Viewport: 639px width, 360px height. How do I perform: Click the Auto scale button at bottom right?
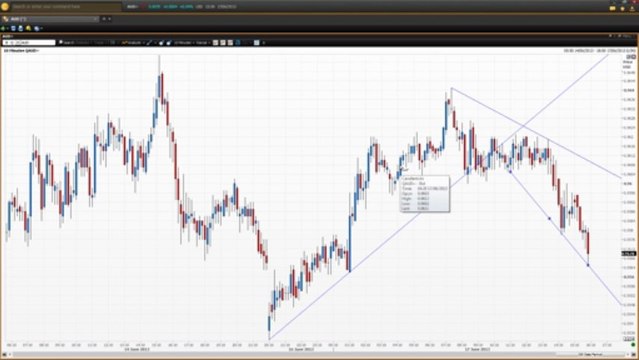point(629,339)
